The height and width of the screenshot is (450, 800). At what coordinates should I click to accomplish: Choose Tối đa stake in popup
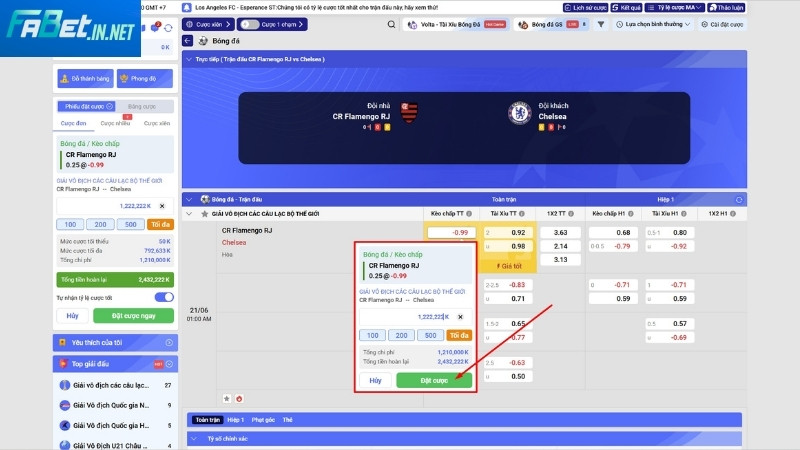coord(459,335)
